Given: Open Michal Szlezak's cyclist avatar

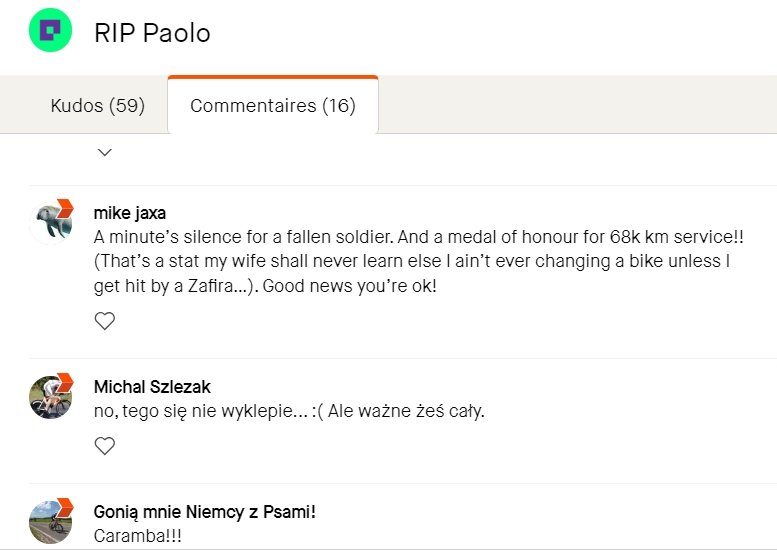Looking at the screenshot, I should point(49,397).
